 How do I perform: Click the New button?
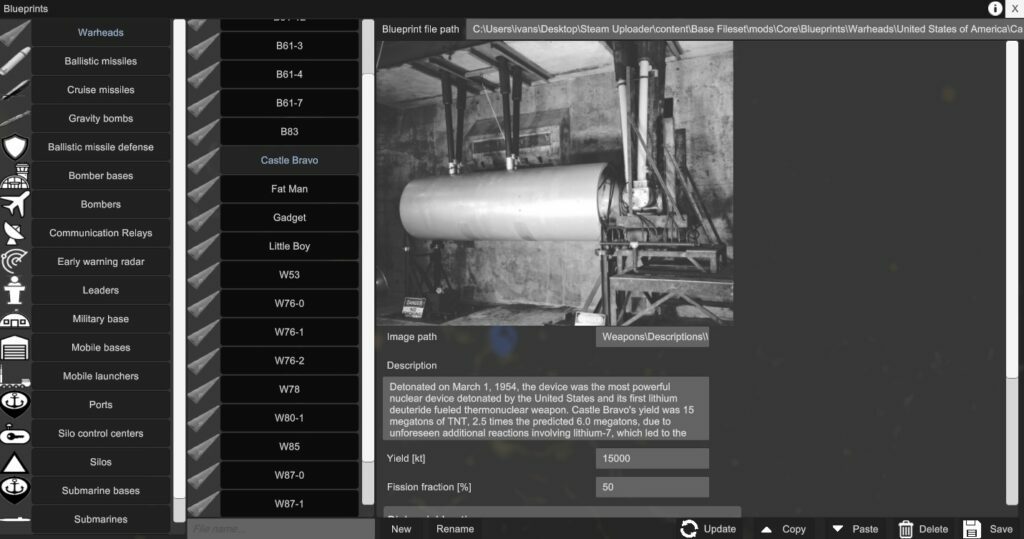tap(401, 529)
